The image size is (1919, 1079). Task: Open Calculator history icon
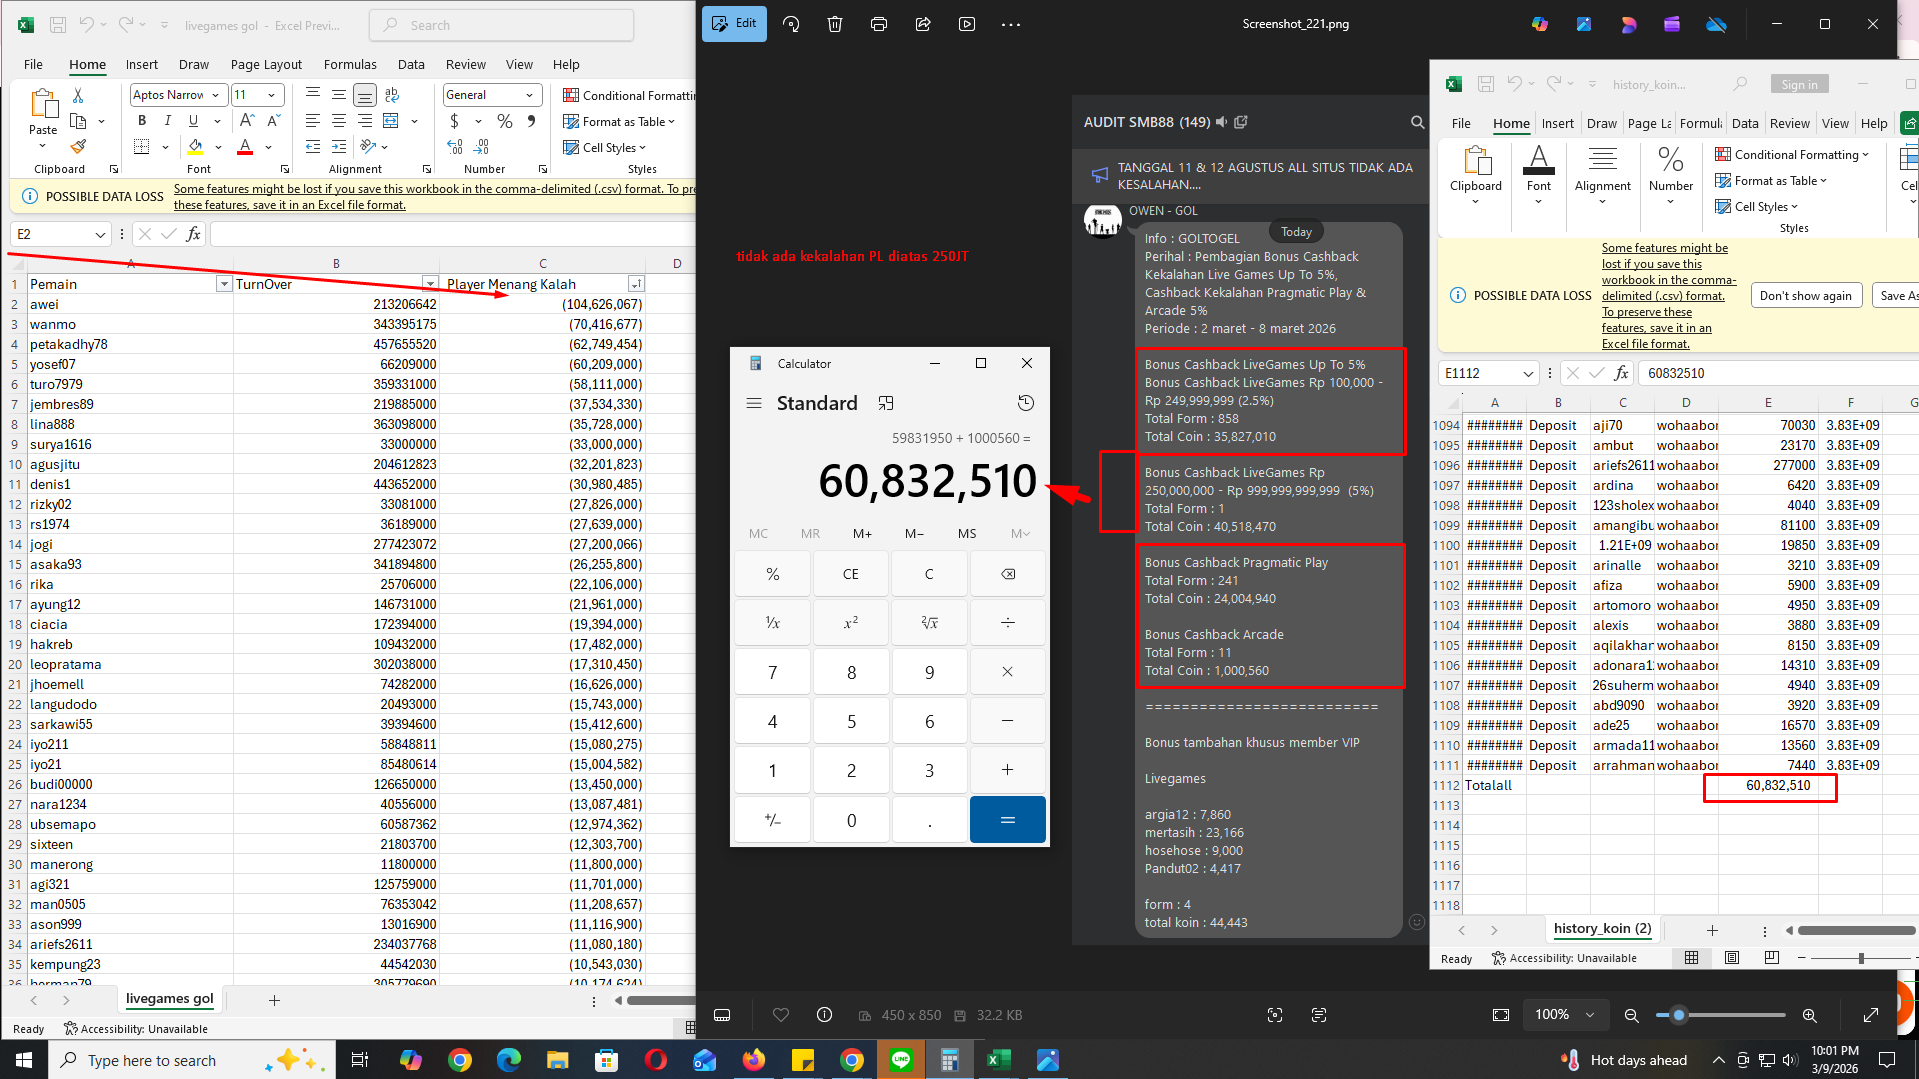1025,403
